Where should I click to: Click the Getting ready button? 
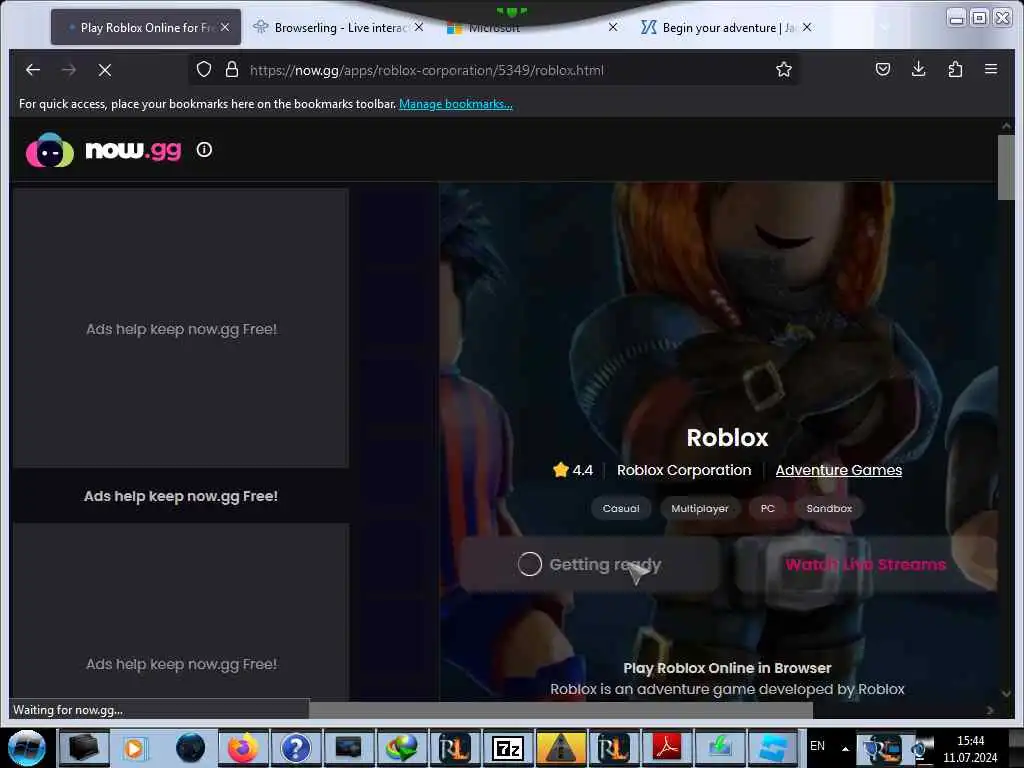click(589, 564)
